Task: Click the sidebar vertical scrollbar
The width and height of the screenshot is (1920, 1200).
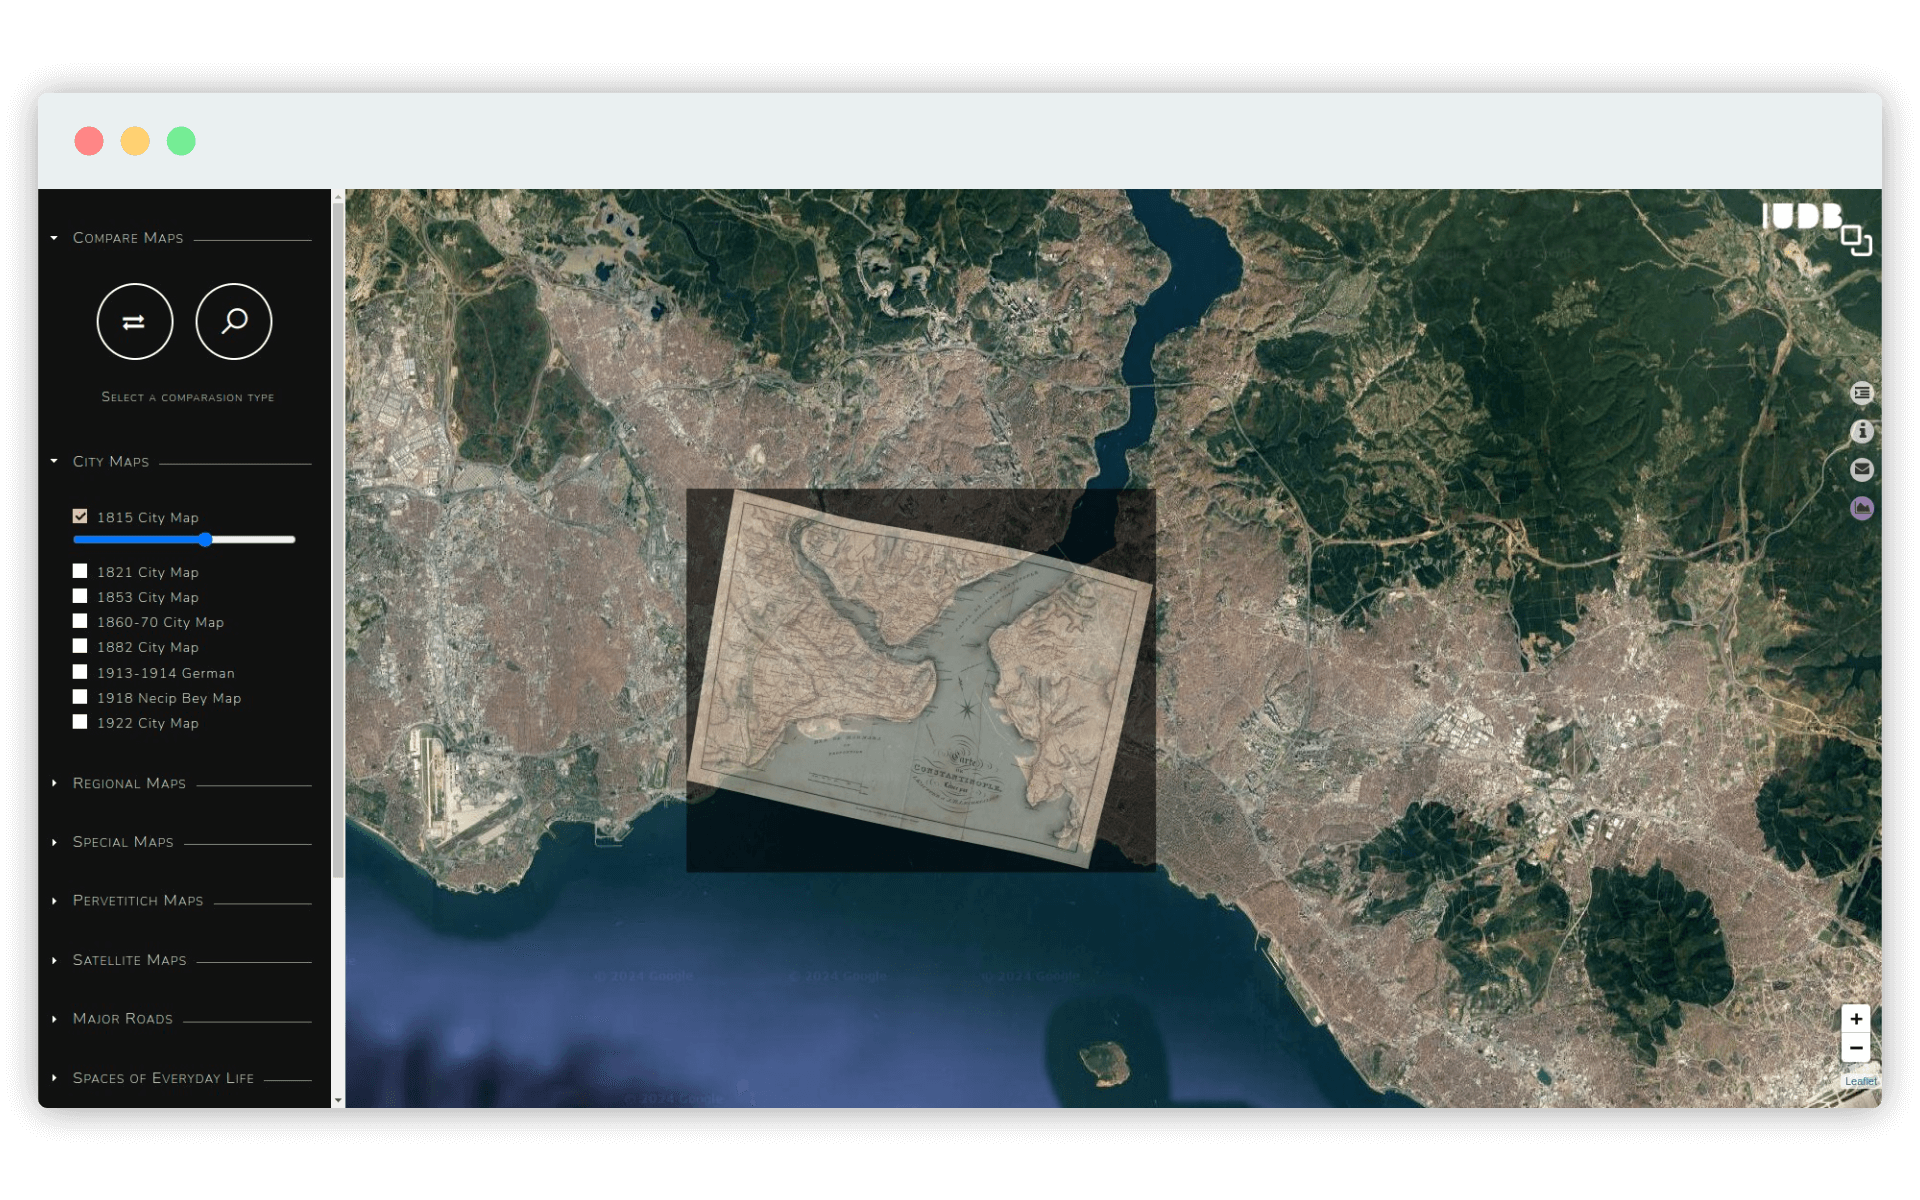Action: point(338,540)
